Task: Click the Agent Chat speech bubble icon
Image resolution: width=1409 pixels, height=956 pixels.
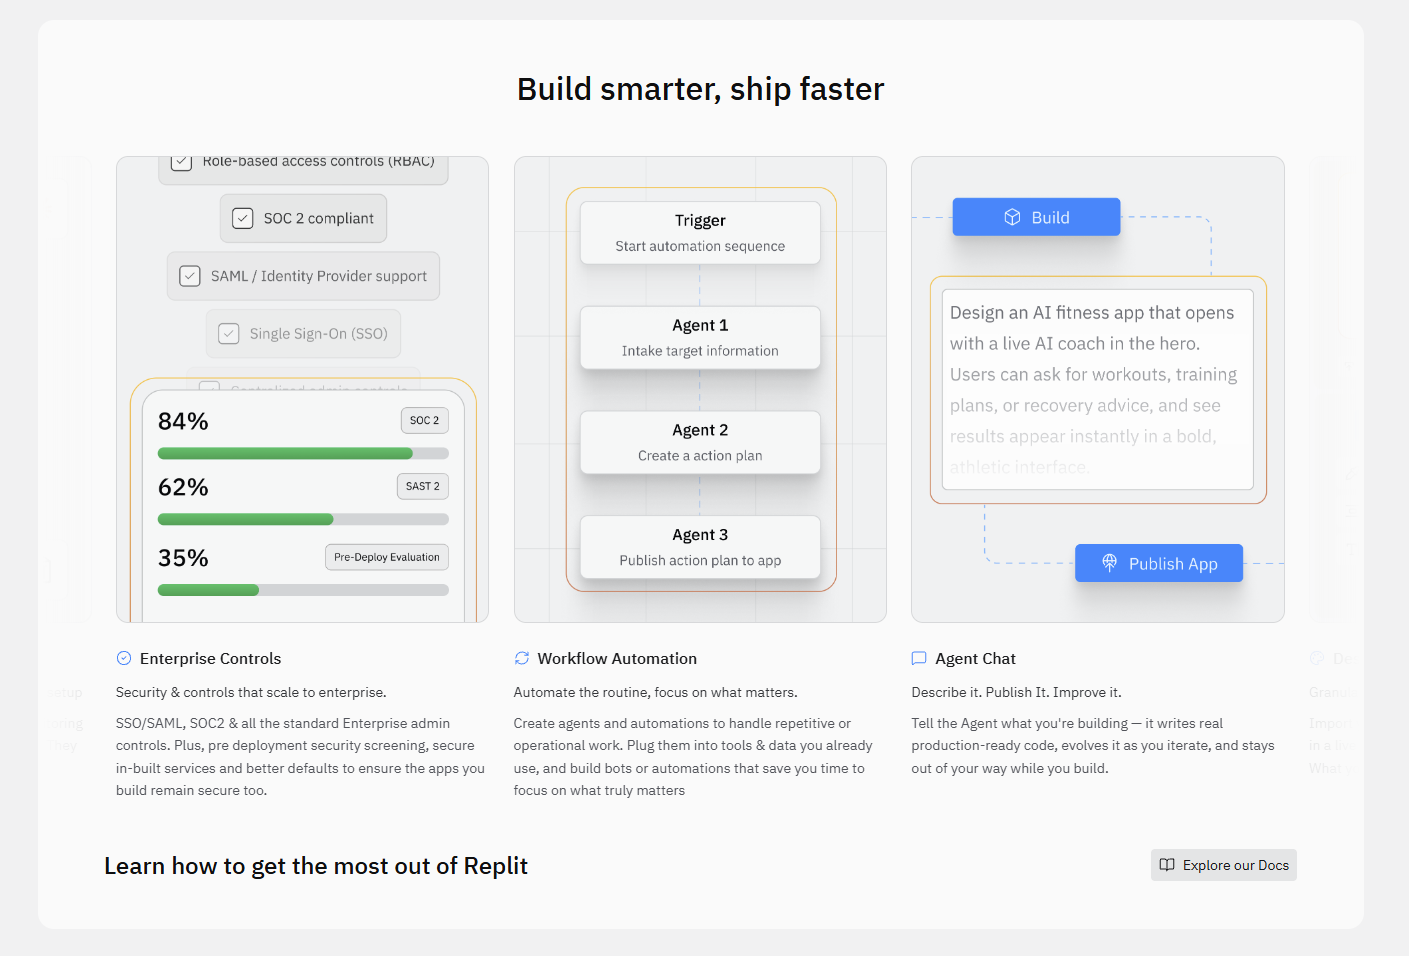Action: 919,658
